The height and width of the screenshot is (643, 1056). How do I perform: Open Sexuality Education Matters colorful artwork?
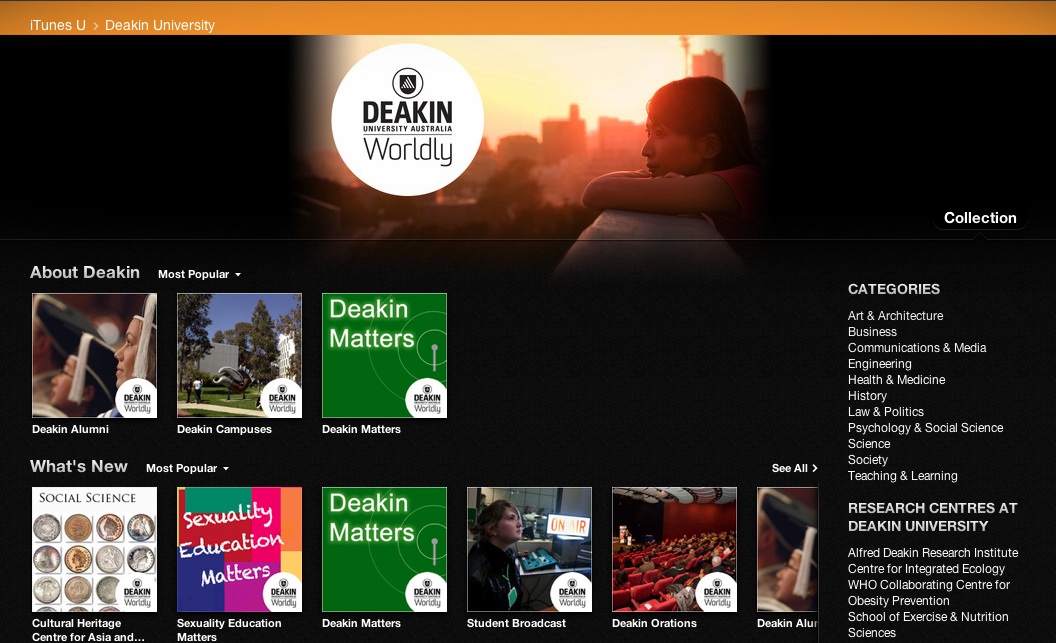click(x=239, y=549)
